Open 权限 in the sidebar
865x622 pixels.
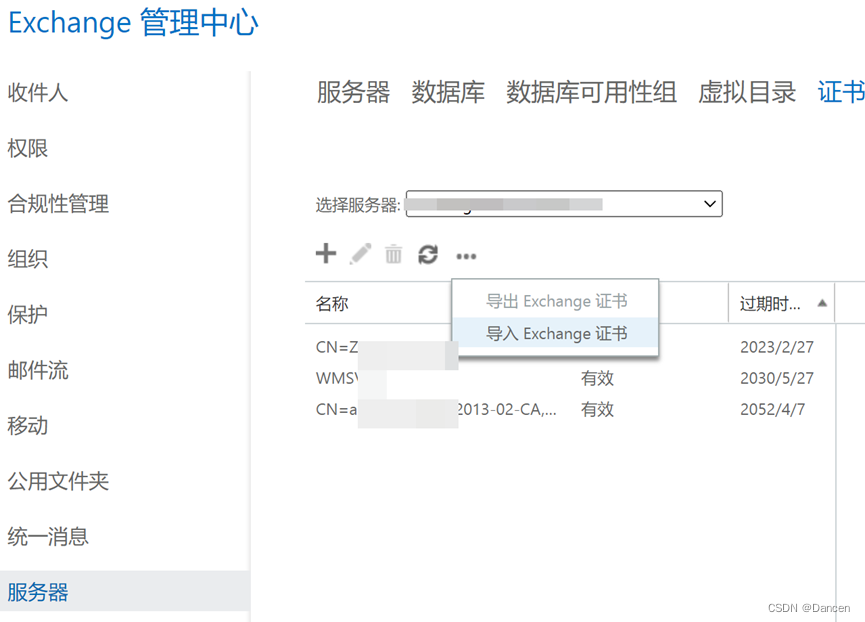28,148
